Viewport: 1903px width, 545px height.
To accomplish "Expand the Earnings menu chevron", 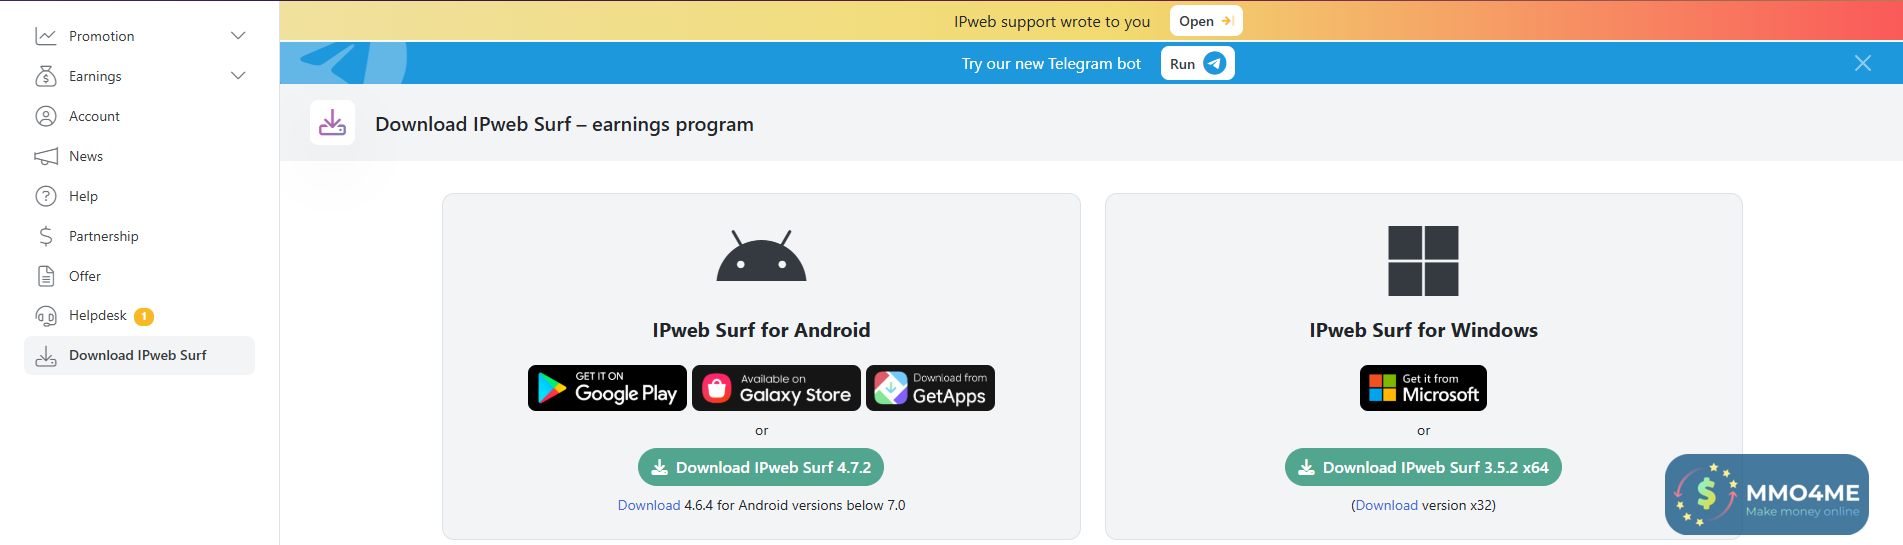I will pos(238,76).
